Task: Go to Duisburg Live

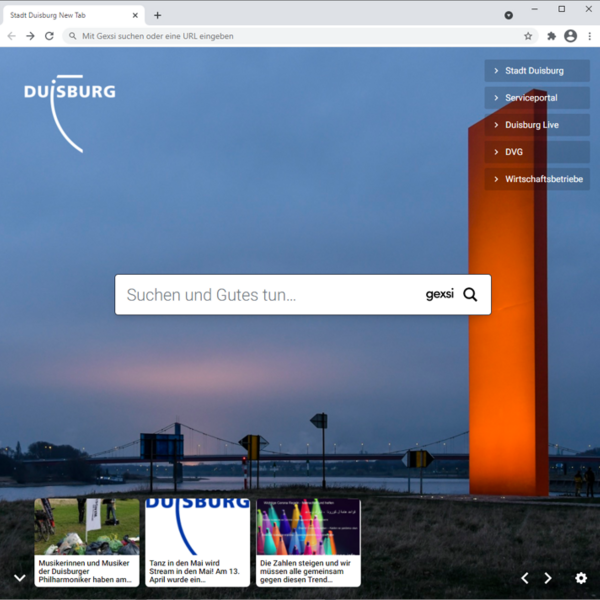Action: [537, 125]
